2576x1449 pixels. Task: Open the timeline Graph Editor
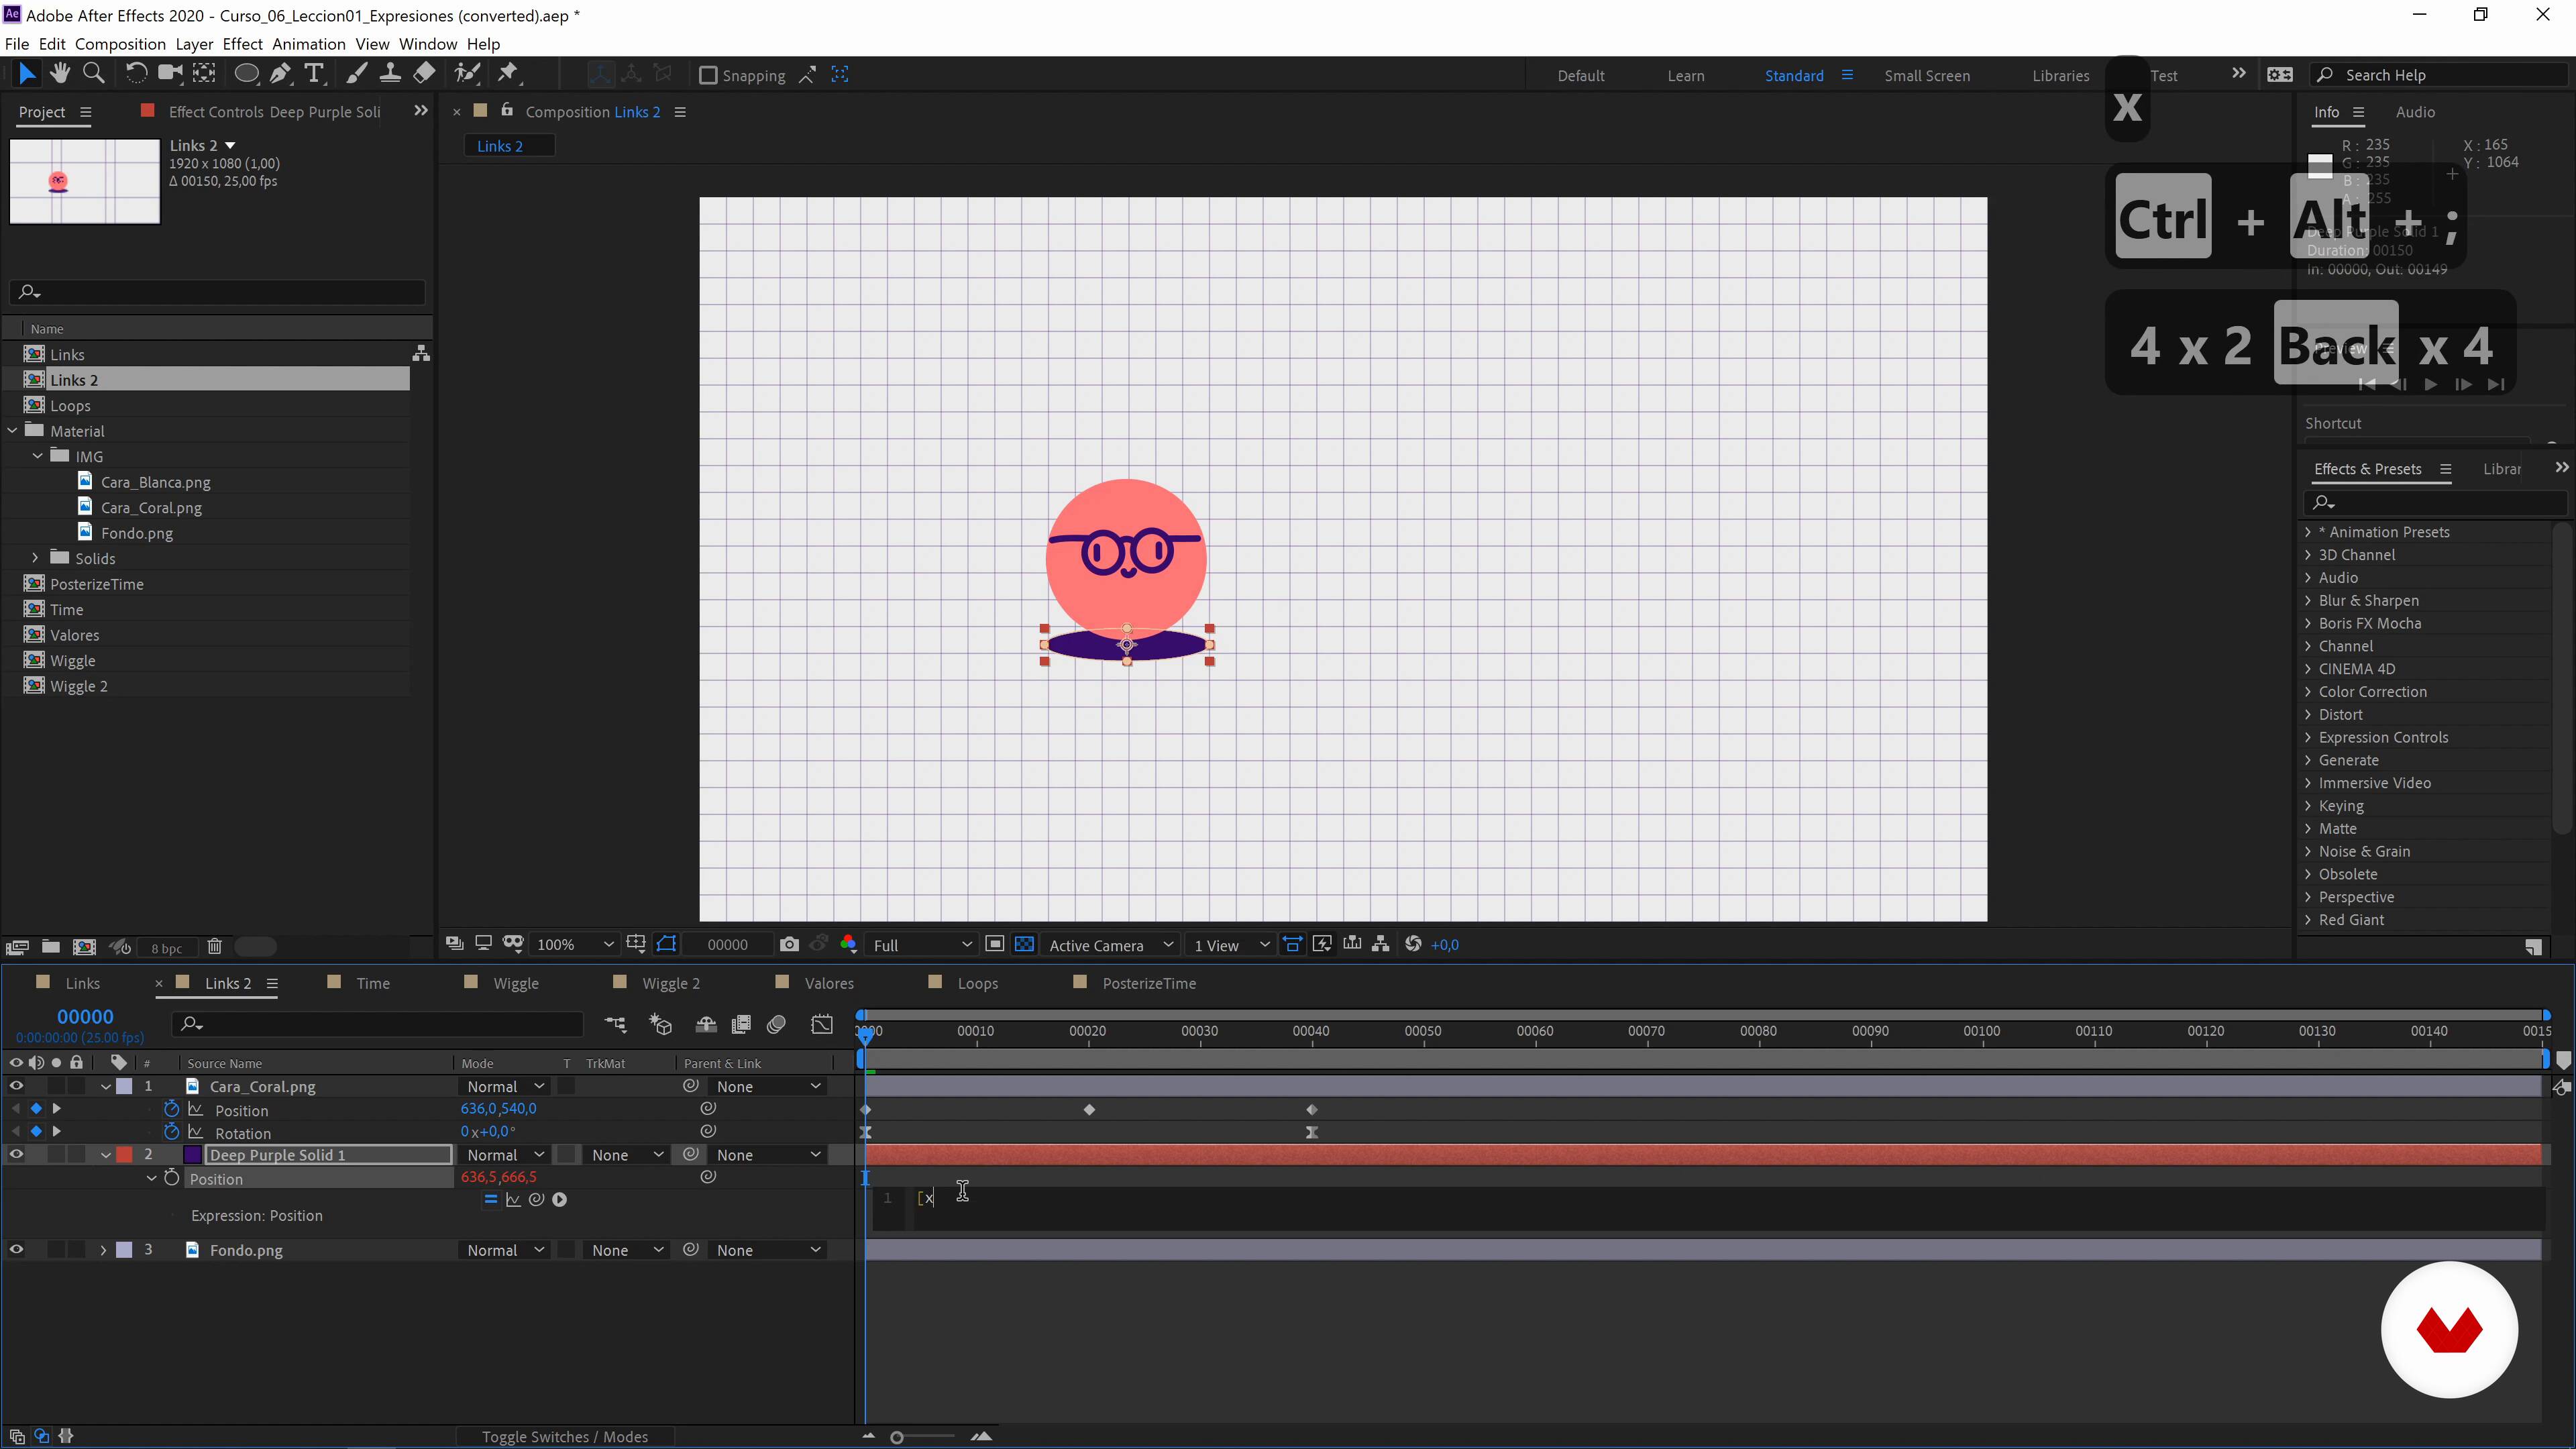point(822,1024)
